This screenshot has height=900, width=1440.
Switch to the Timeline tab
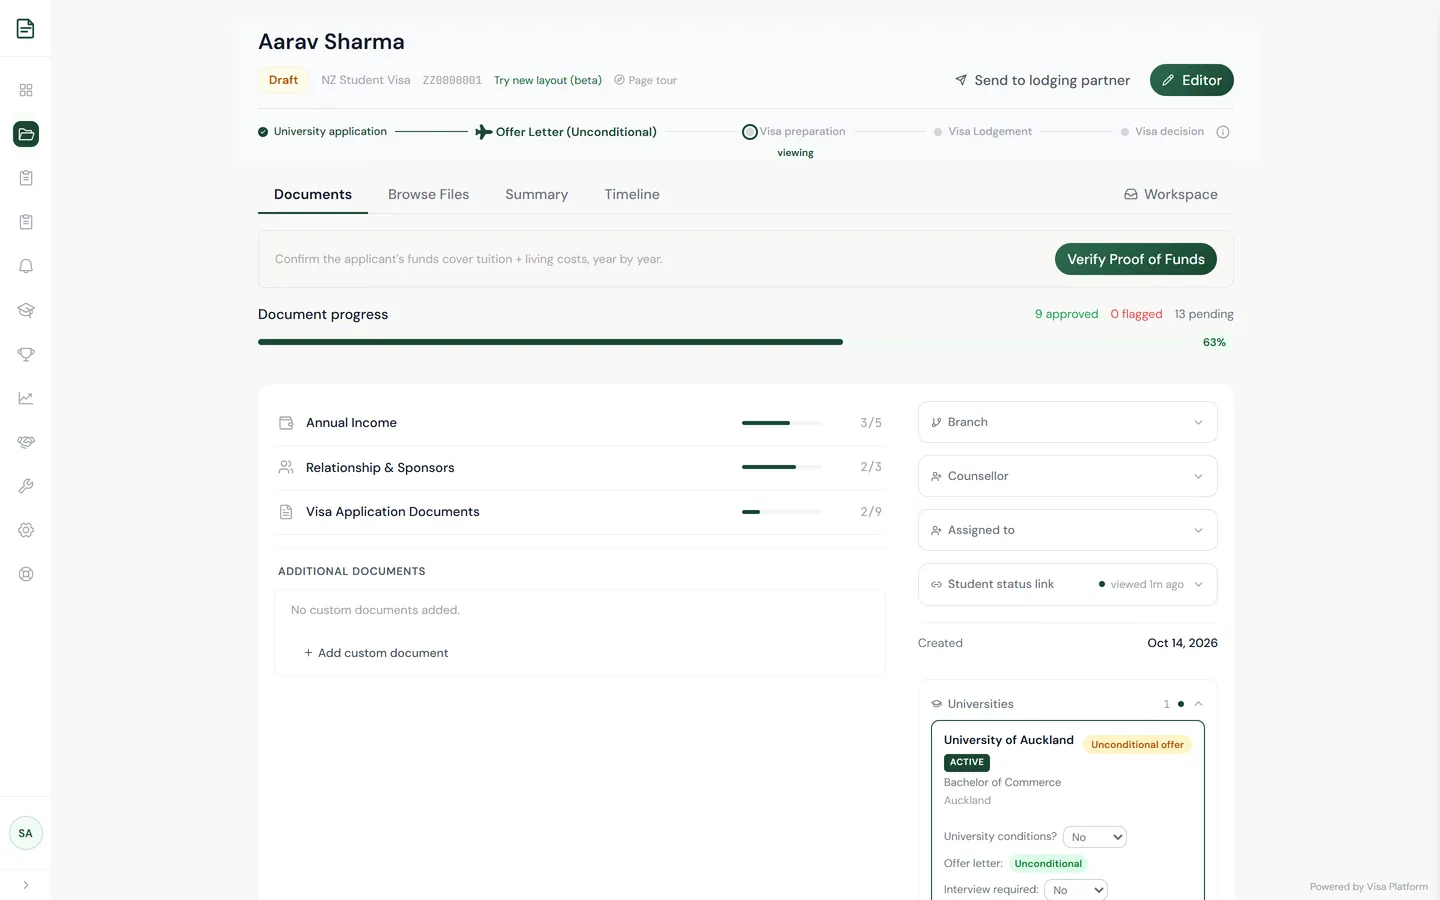pos(632,194)
